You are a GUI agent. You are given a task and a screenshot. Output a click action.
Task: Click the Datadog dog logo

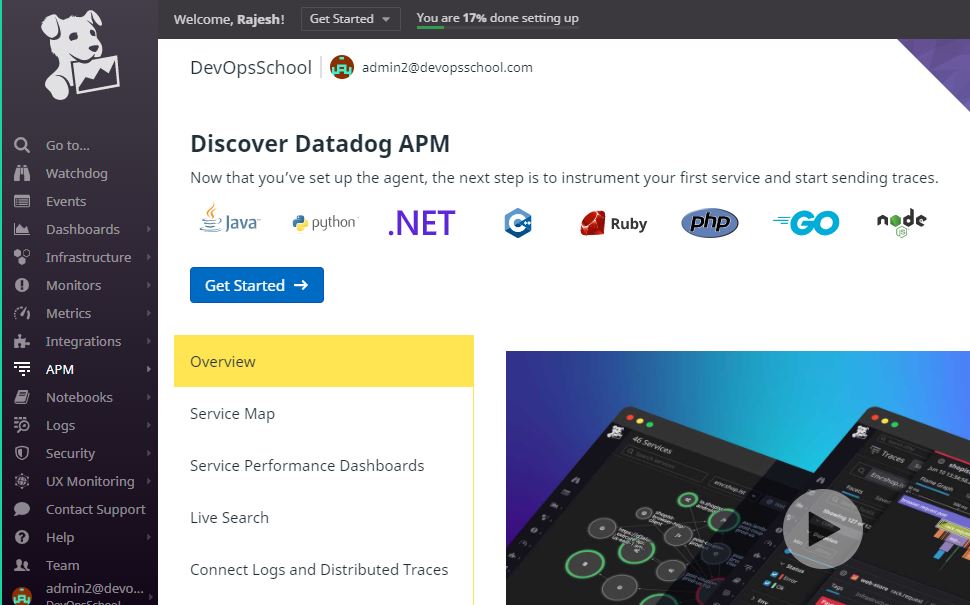pyautogui.click(x=79, y=55)
